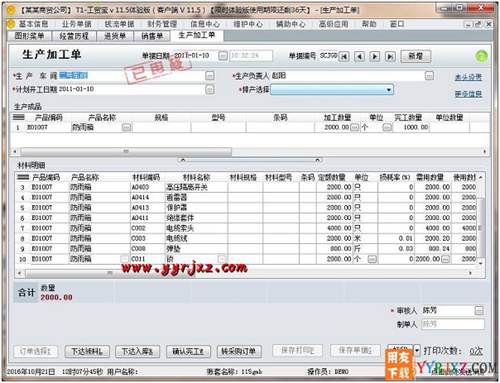Click the product table horizontal scrollbar

(x=126, y=152)
